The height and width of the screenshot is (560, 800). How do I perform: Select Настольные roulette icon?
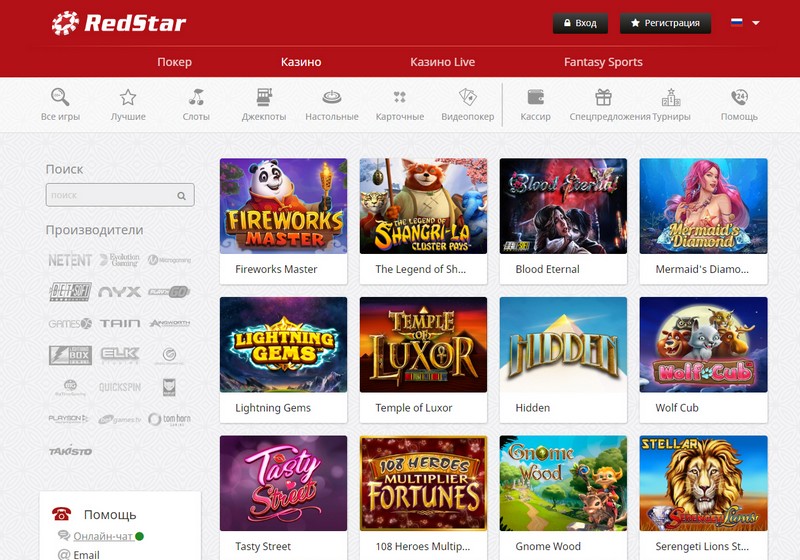coord(332,105)
